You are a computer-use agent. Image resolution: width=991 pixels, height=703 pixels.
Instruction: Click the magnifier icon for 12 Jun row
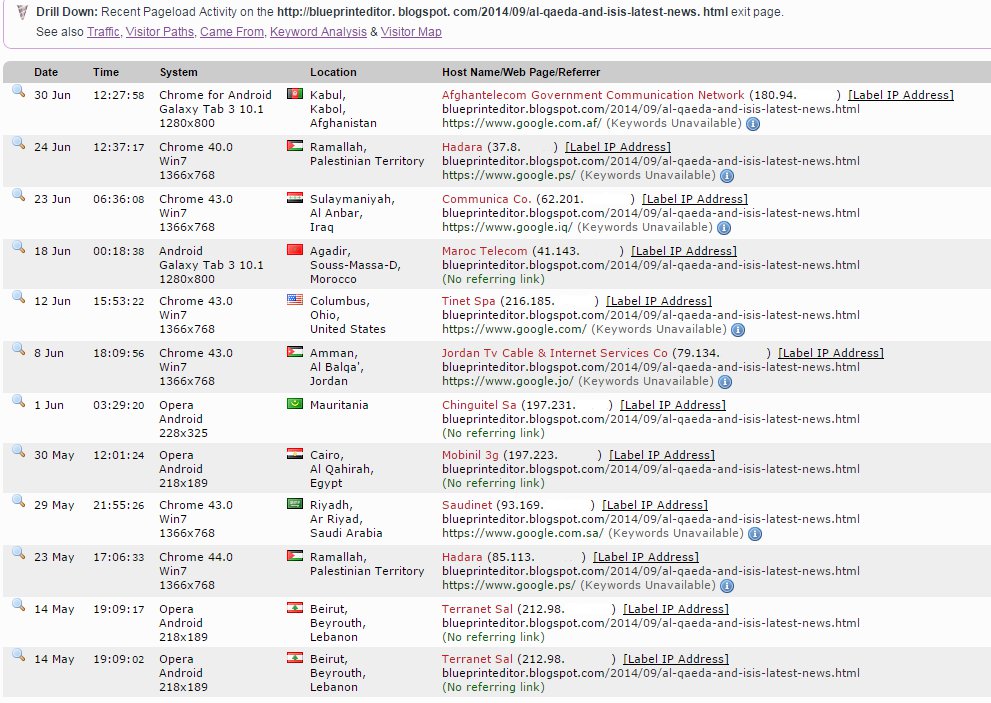pos(18,296)
